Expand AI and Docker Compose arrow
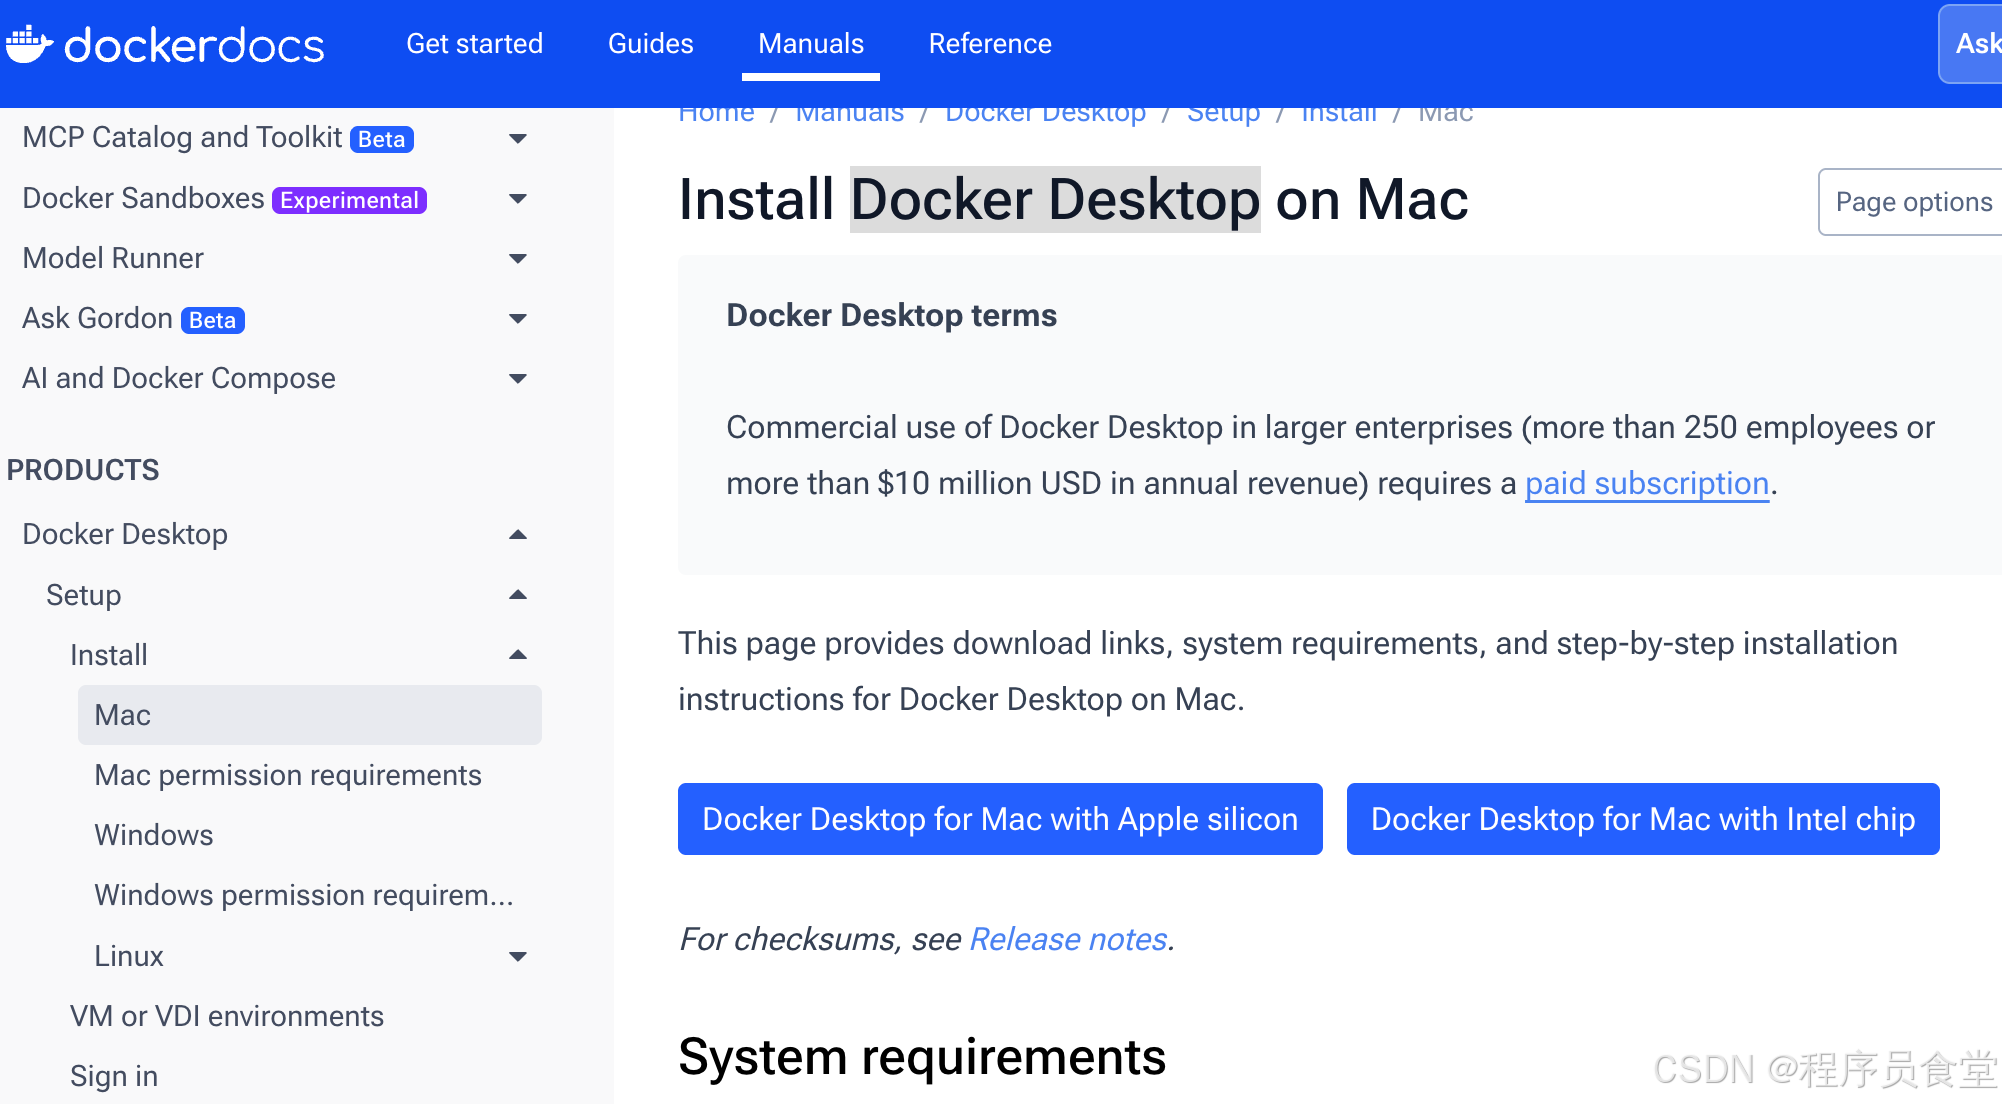Image resolution: width=2002 pixels, height=1104 pixels. tap(517, 378)
